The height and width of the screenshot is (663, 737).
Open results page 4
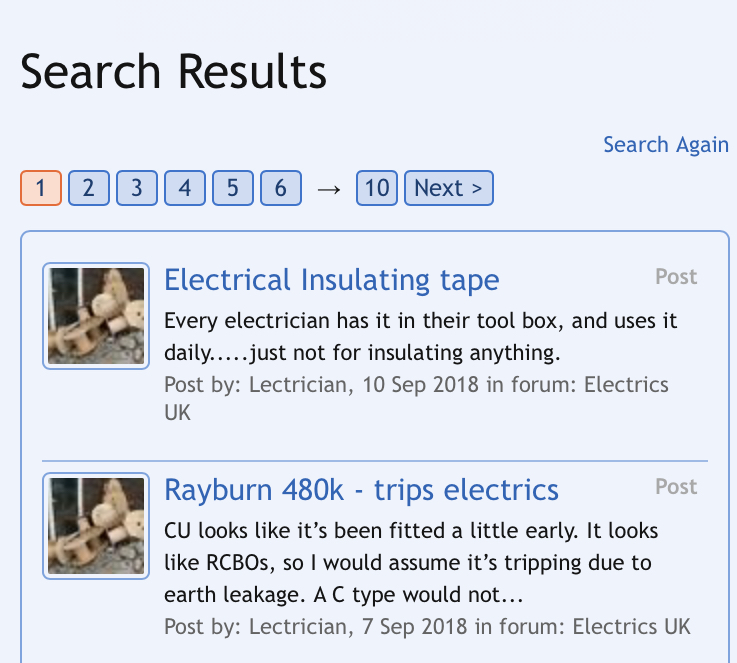click(x=184, y=188)
